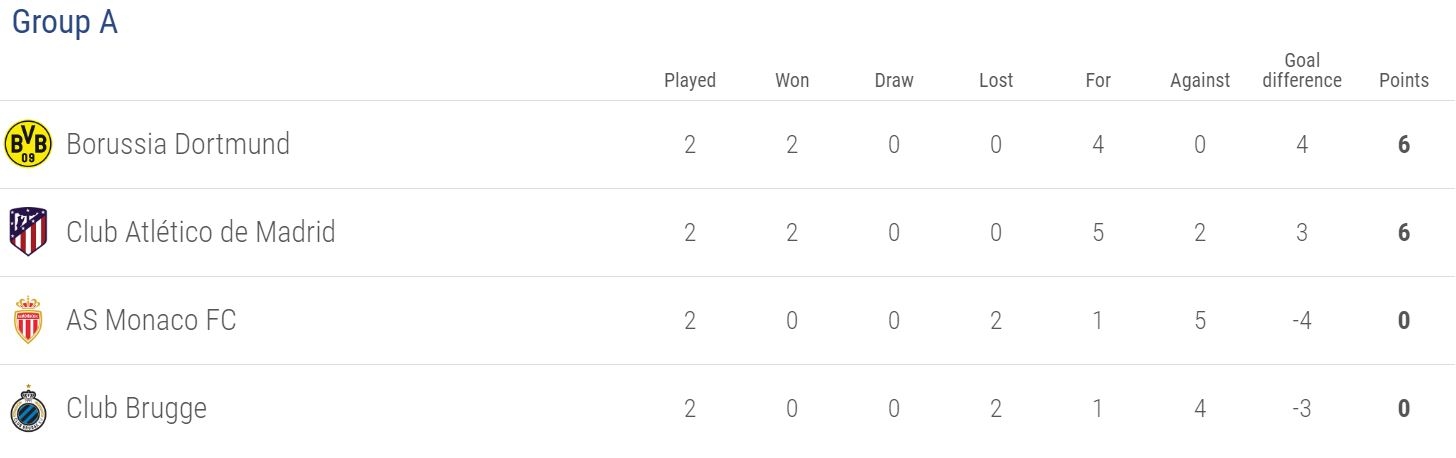Click Club Brugge's goals against value

click(x=1200, y=409)
